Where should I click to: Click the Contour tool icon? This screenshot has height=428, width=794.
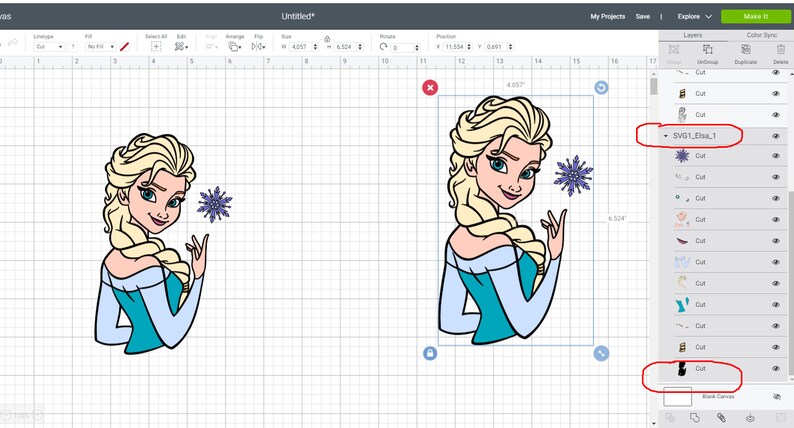[x=780, y=418]
